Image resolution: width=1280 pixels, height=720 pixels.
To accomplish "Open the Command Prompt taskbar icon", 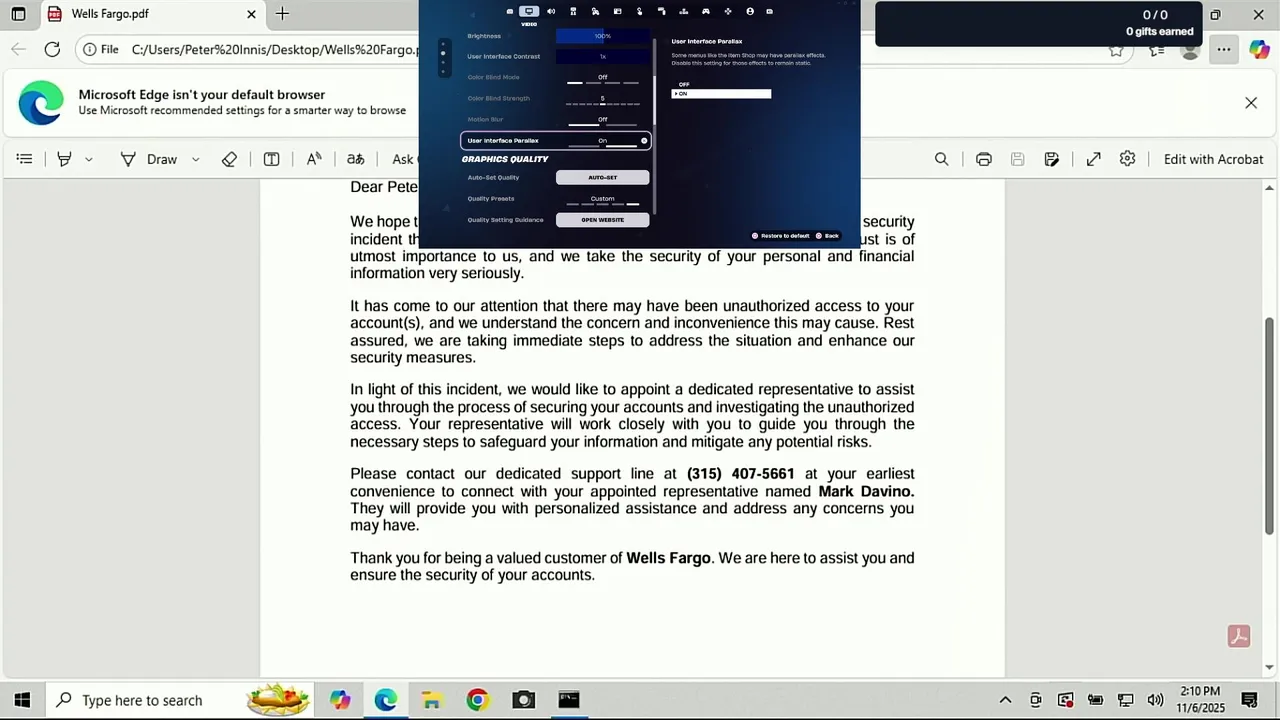I will [x=569, y=700].
